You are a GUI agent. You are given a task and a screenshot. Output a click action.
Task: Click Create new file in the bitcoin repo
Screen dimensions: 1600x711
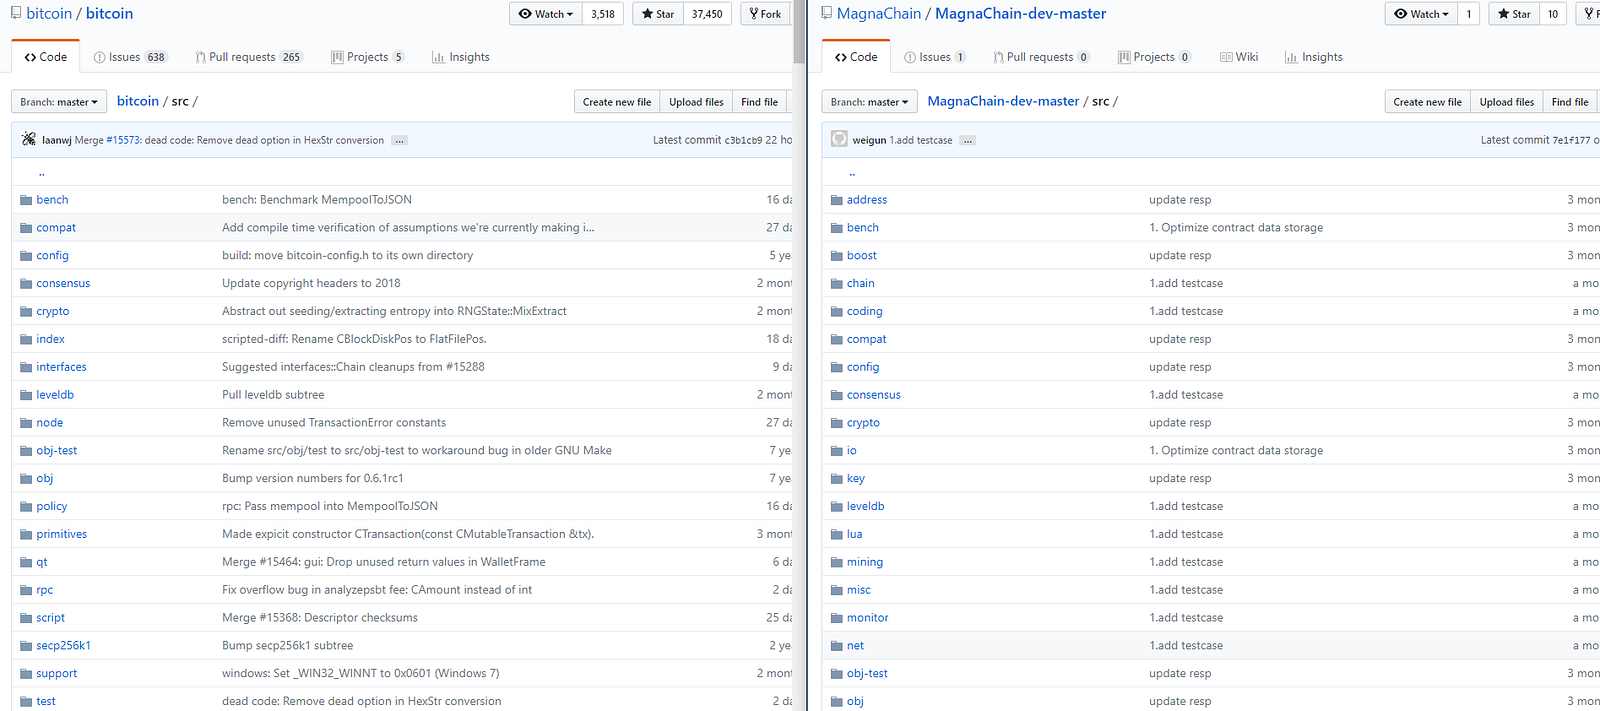[616, 102]
